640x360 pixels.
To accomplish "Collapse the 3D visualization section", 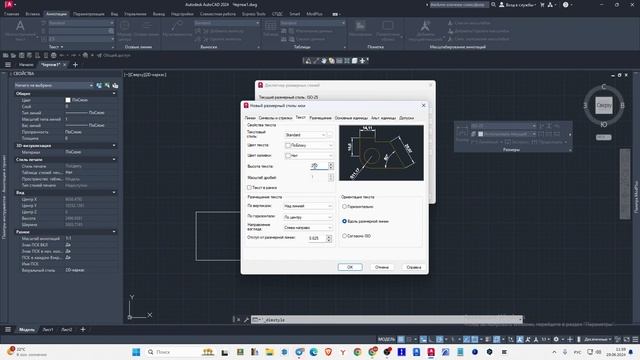I will pyautogui.click(x=114, y=145).
